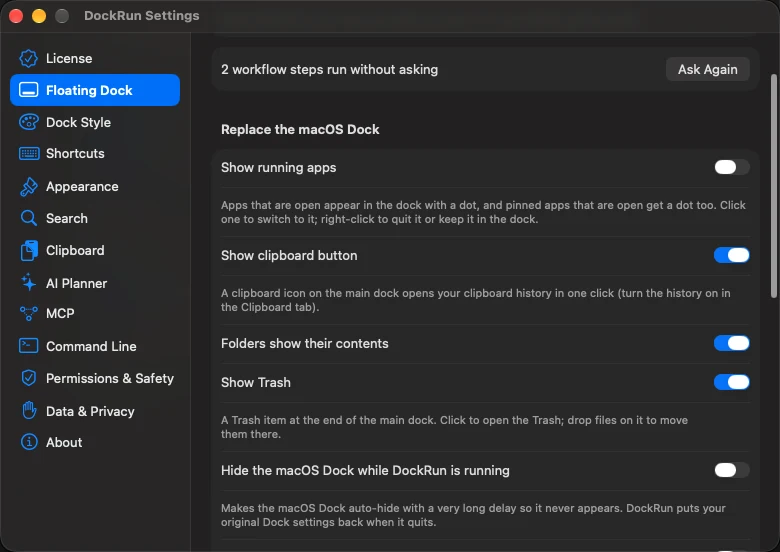Open MCP settings
Viewport: 780px width, 552px height.
pyautogui.click(x=95, y=313)
